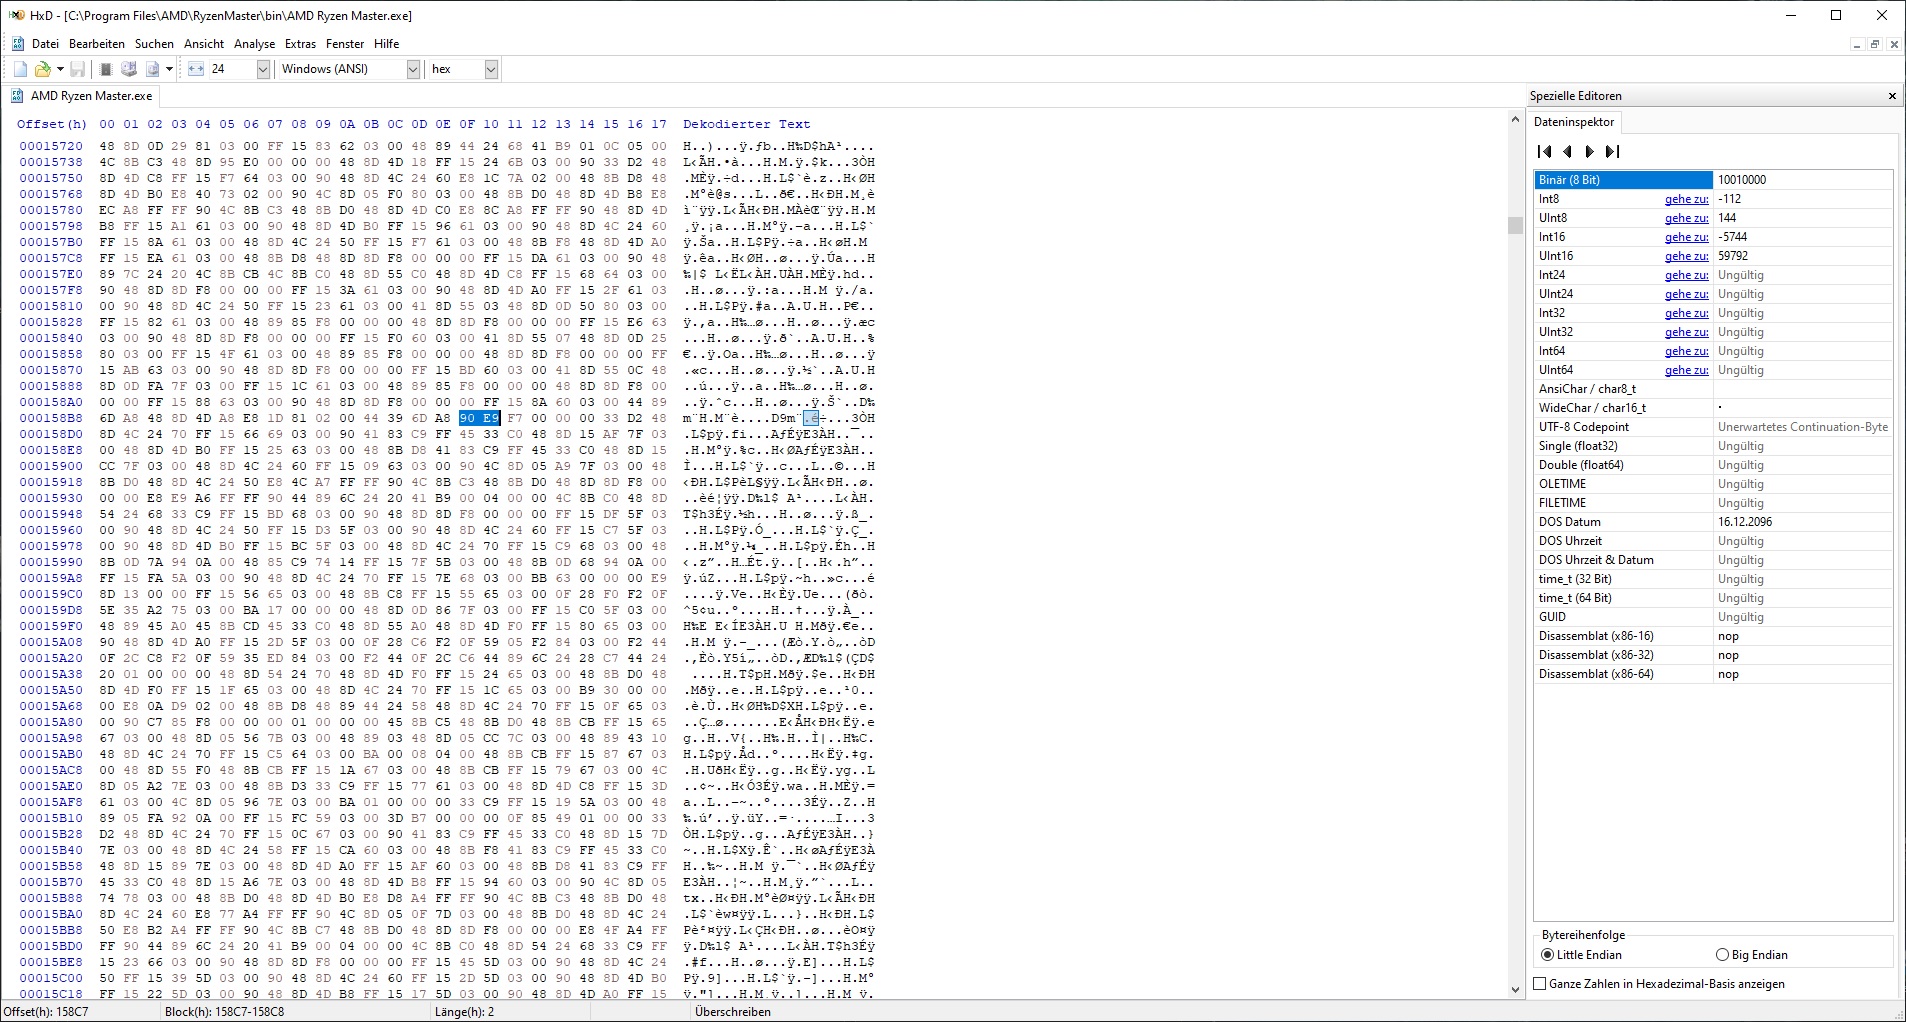Screen dimensions: 1906x1022
Task: Click the DOS Datum value 16.12.2096
Action: click(x=1745, y=522)
